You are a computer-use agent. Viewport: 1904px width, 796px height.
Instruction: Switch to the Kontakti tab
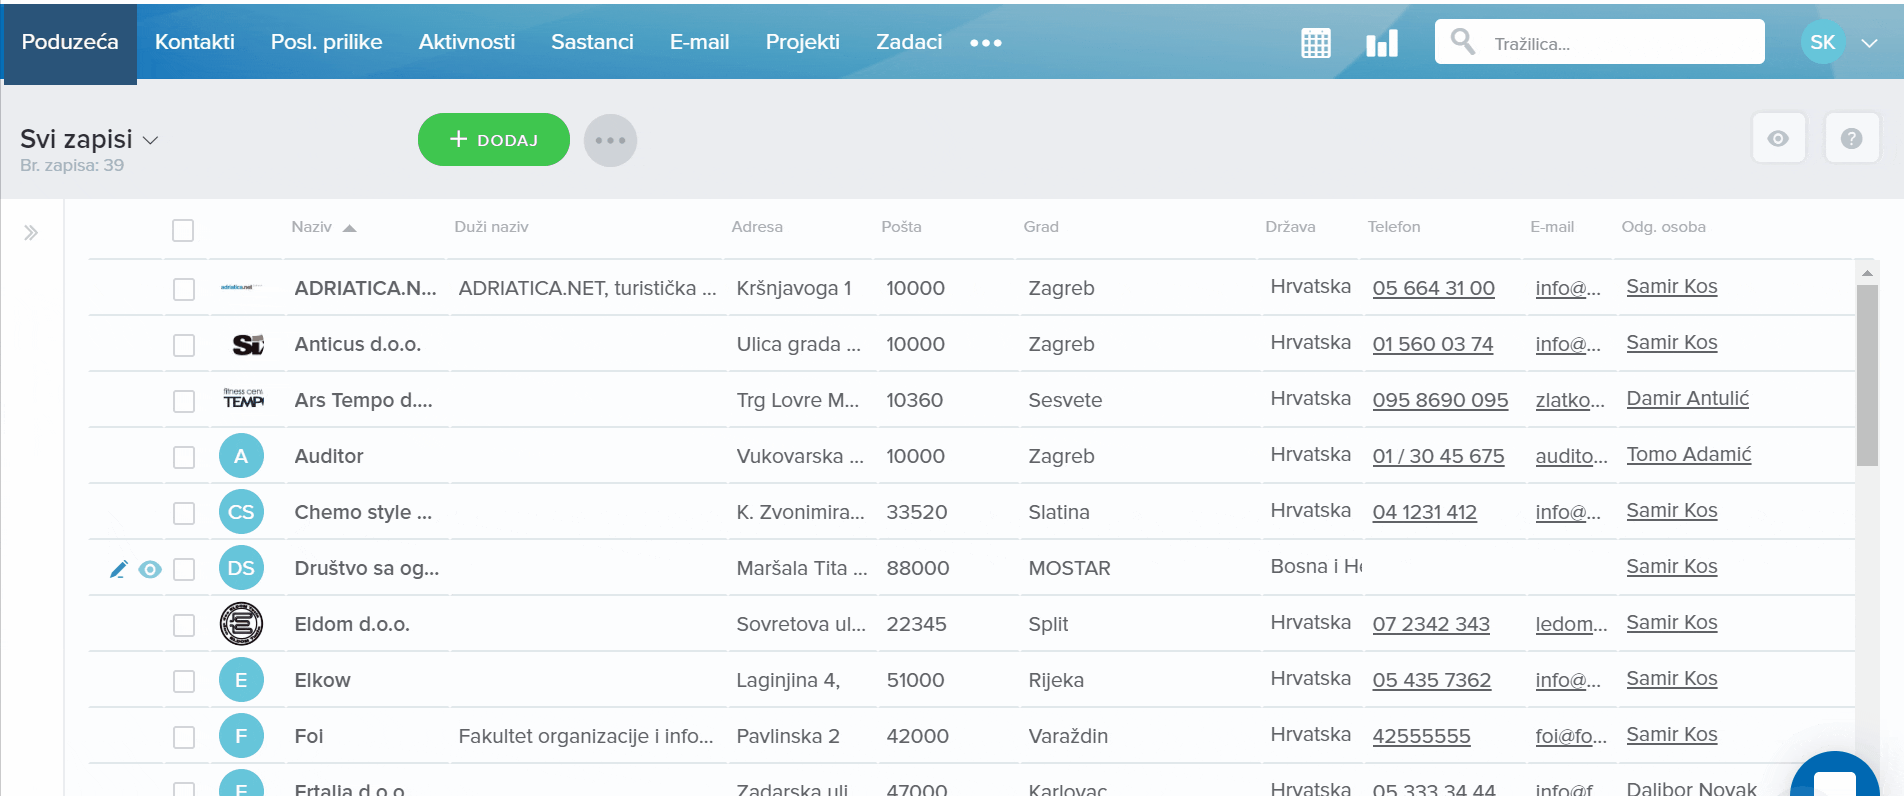pos(194,42)
